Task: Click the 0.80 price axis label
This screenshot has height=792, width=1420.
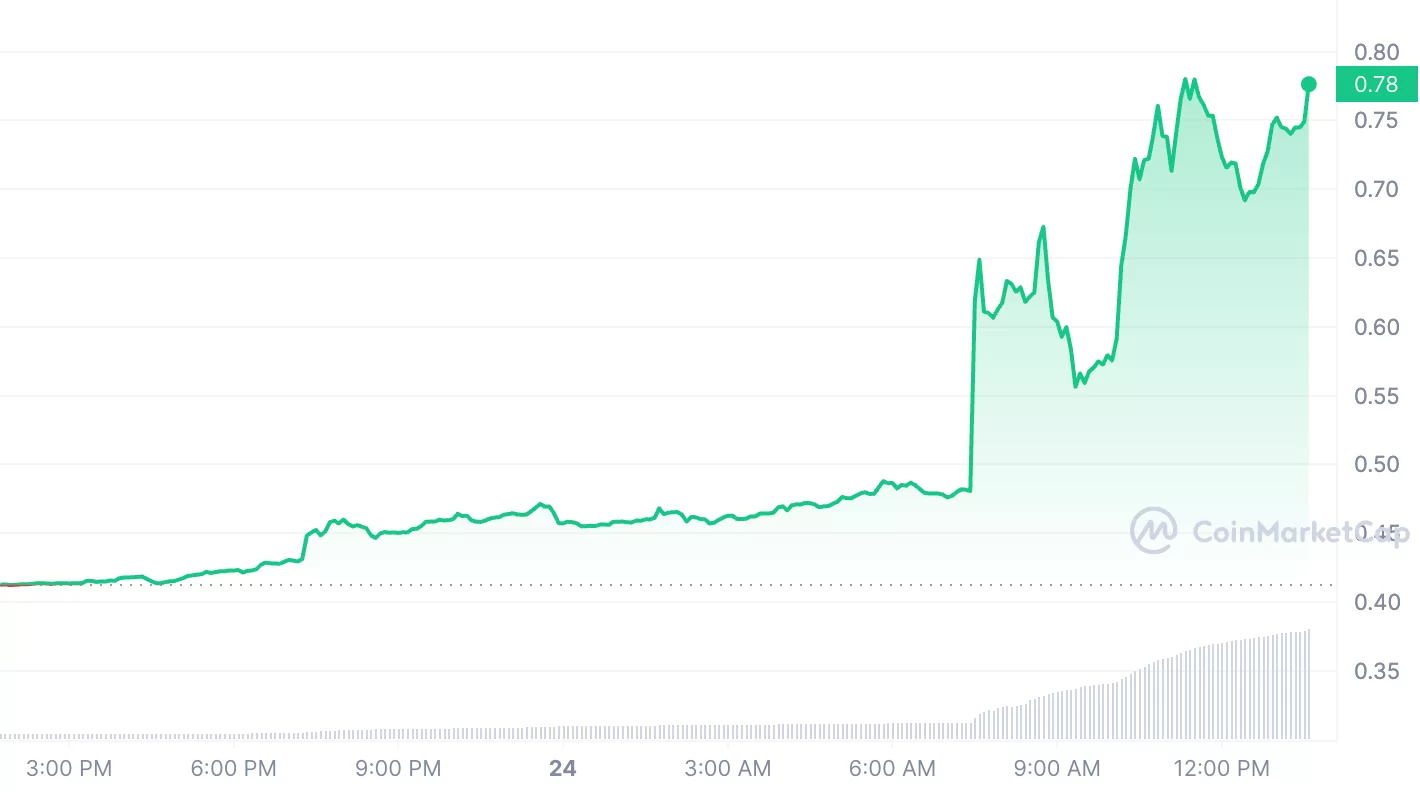Action: (x=1376, y=52)
